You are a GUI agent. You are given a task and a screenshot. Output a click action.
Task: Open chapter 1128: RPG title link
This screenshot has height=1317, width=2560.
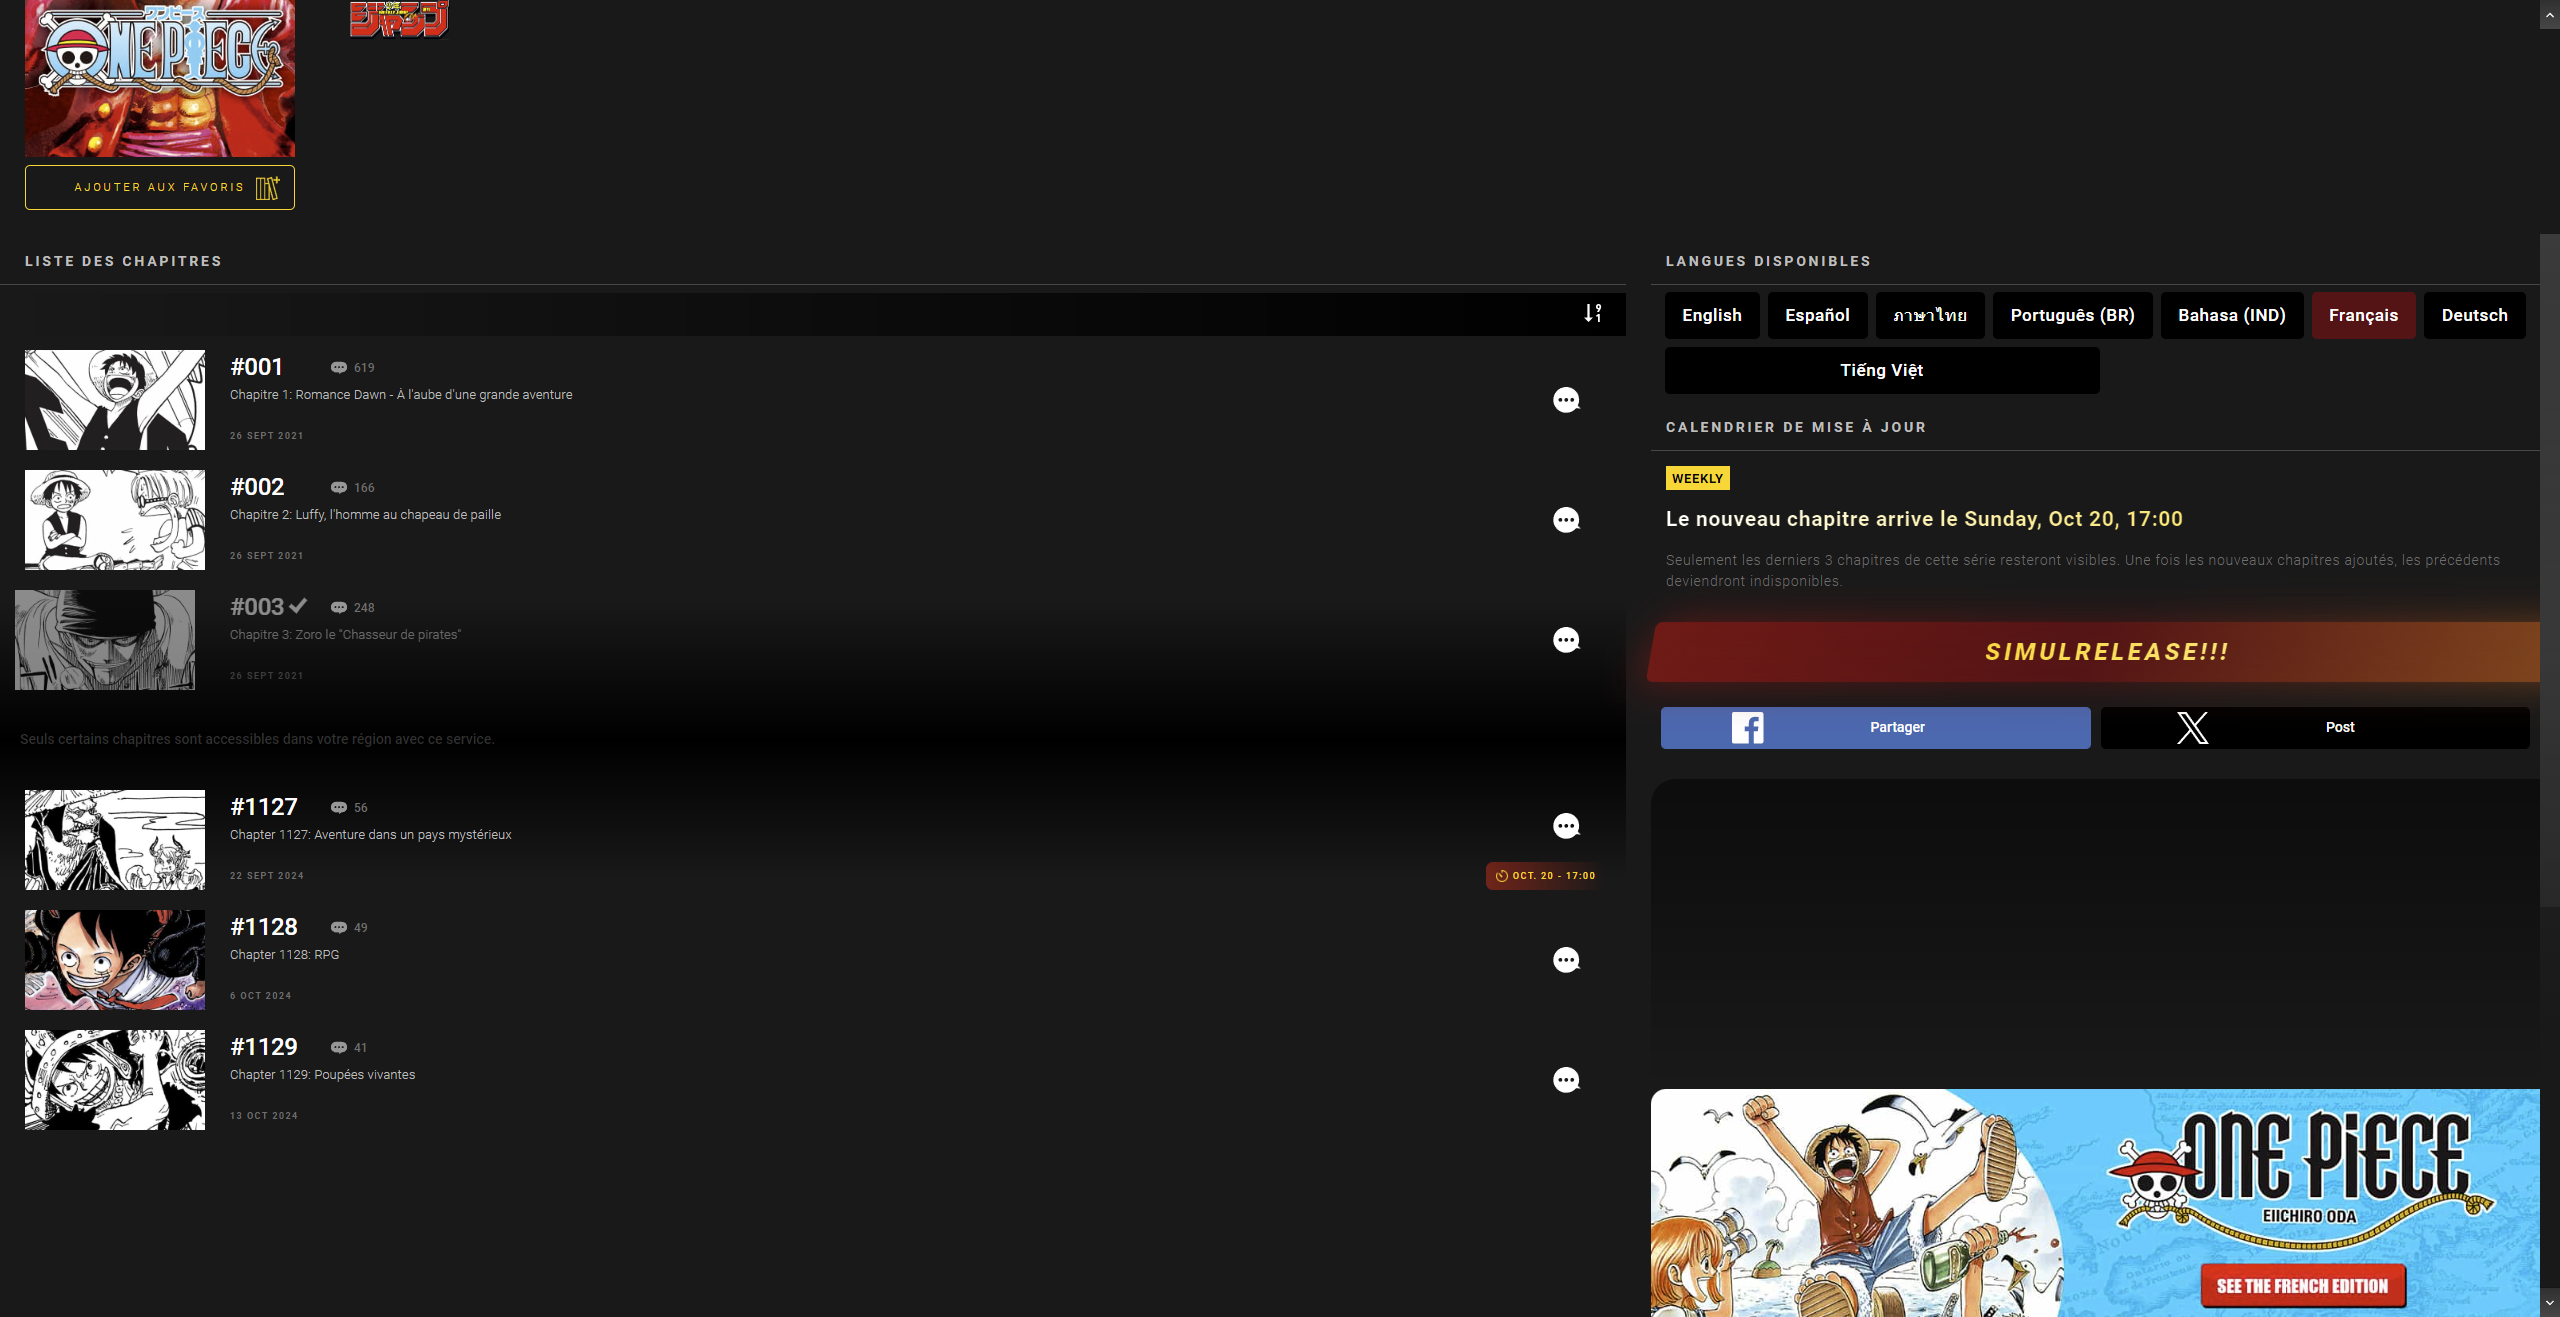click(x=285, y=955)
